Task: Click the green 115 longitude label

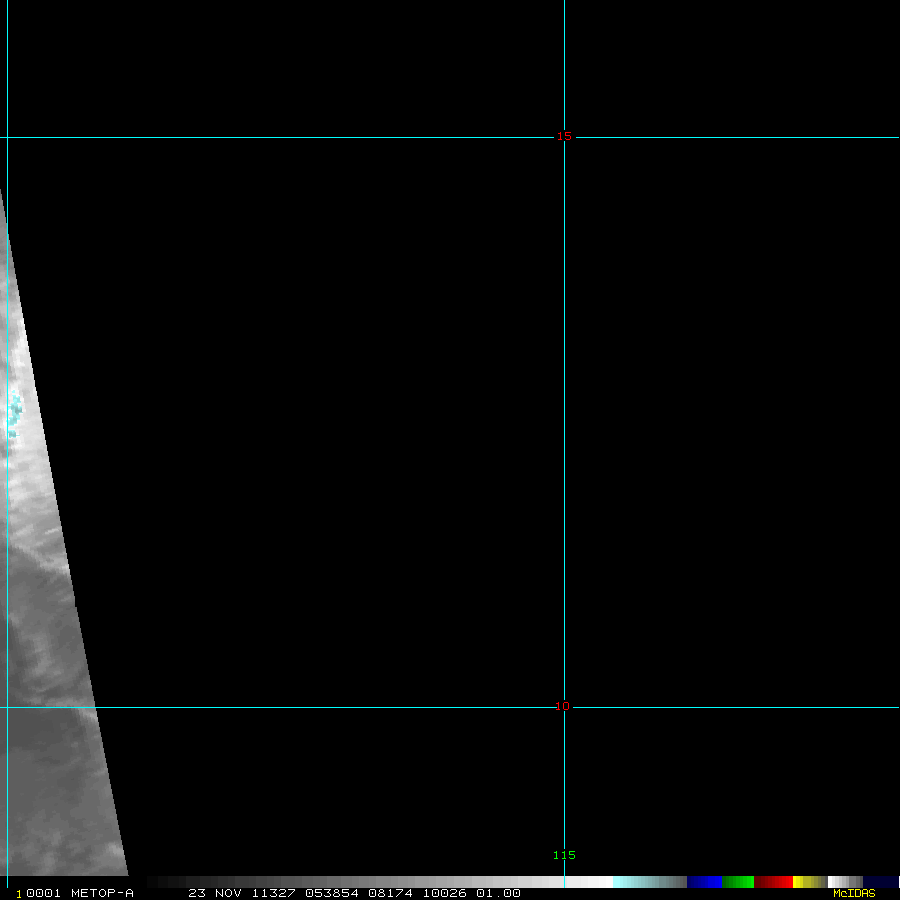Action: coord(564,855)
